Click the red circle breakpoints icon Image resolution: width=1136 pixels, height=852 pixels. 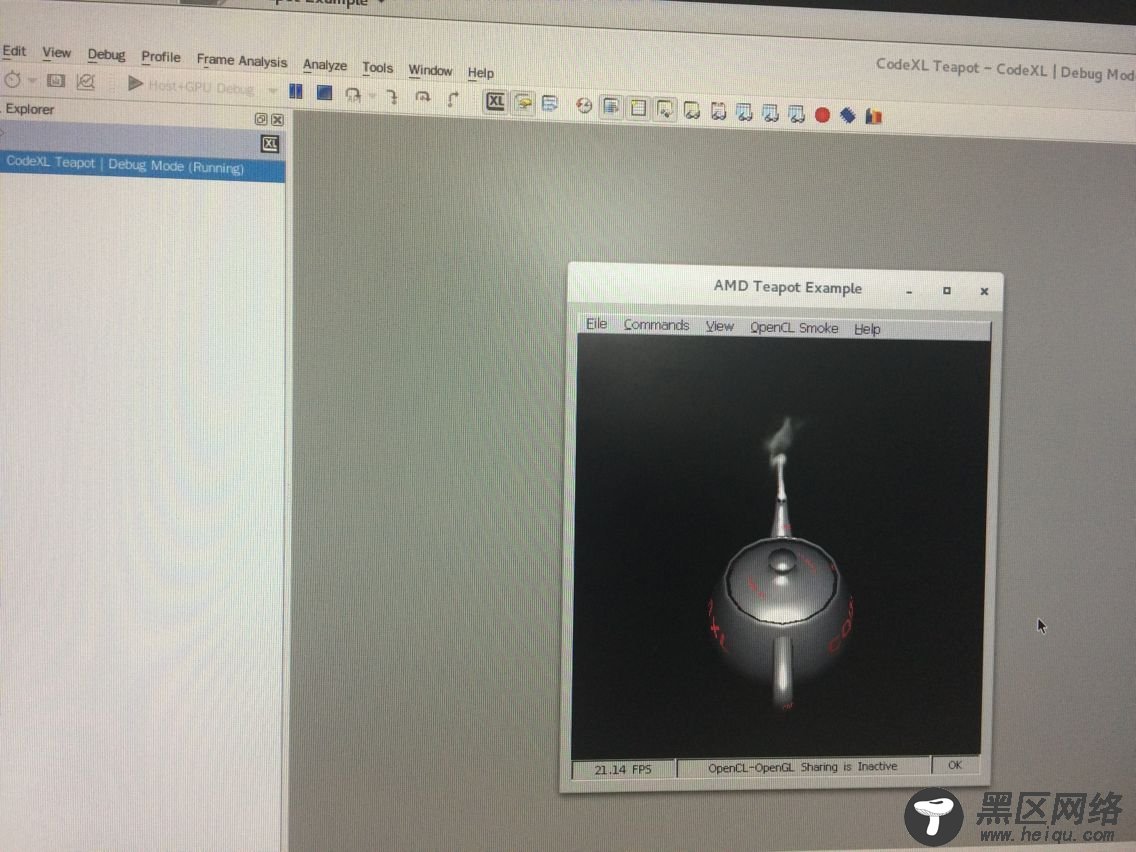[822, 114]
